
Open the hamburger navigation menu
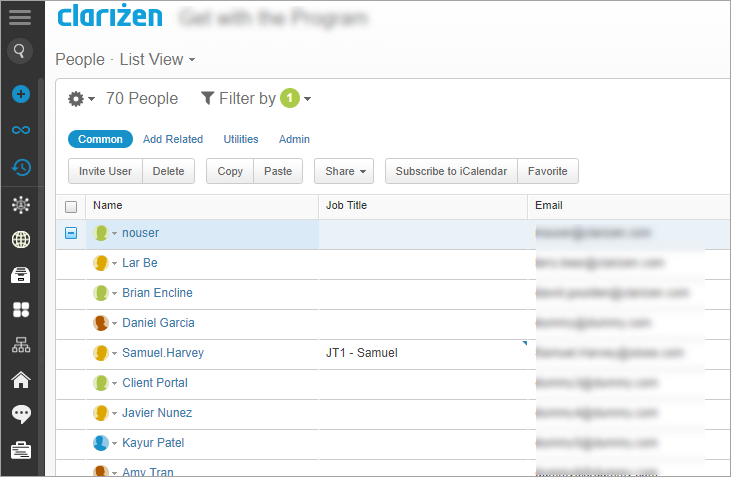(20, 17)
